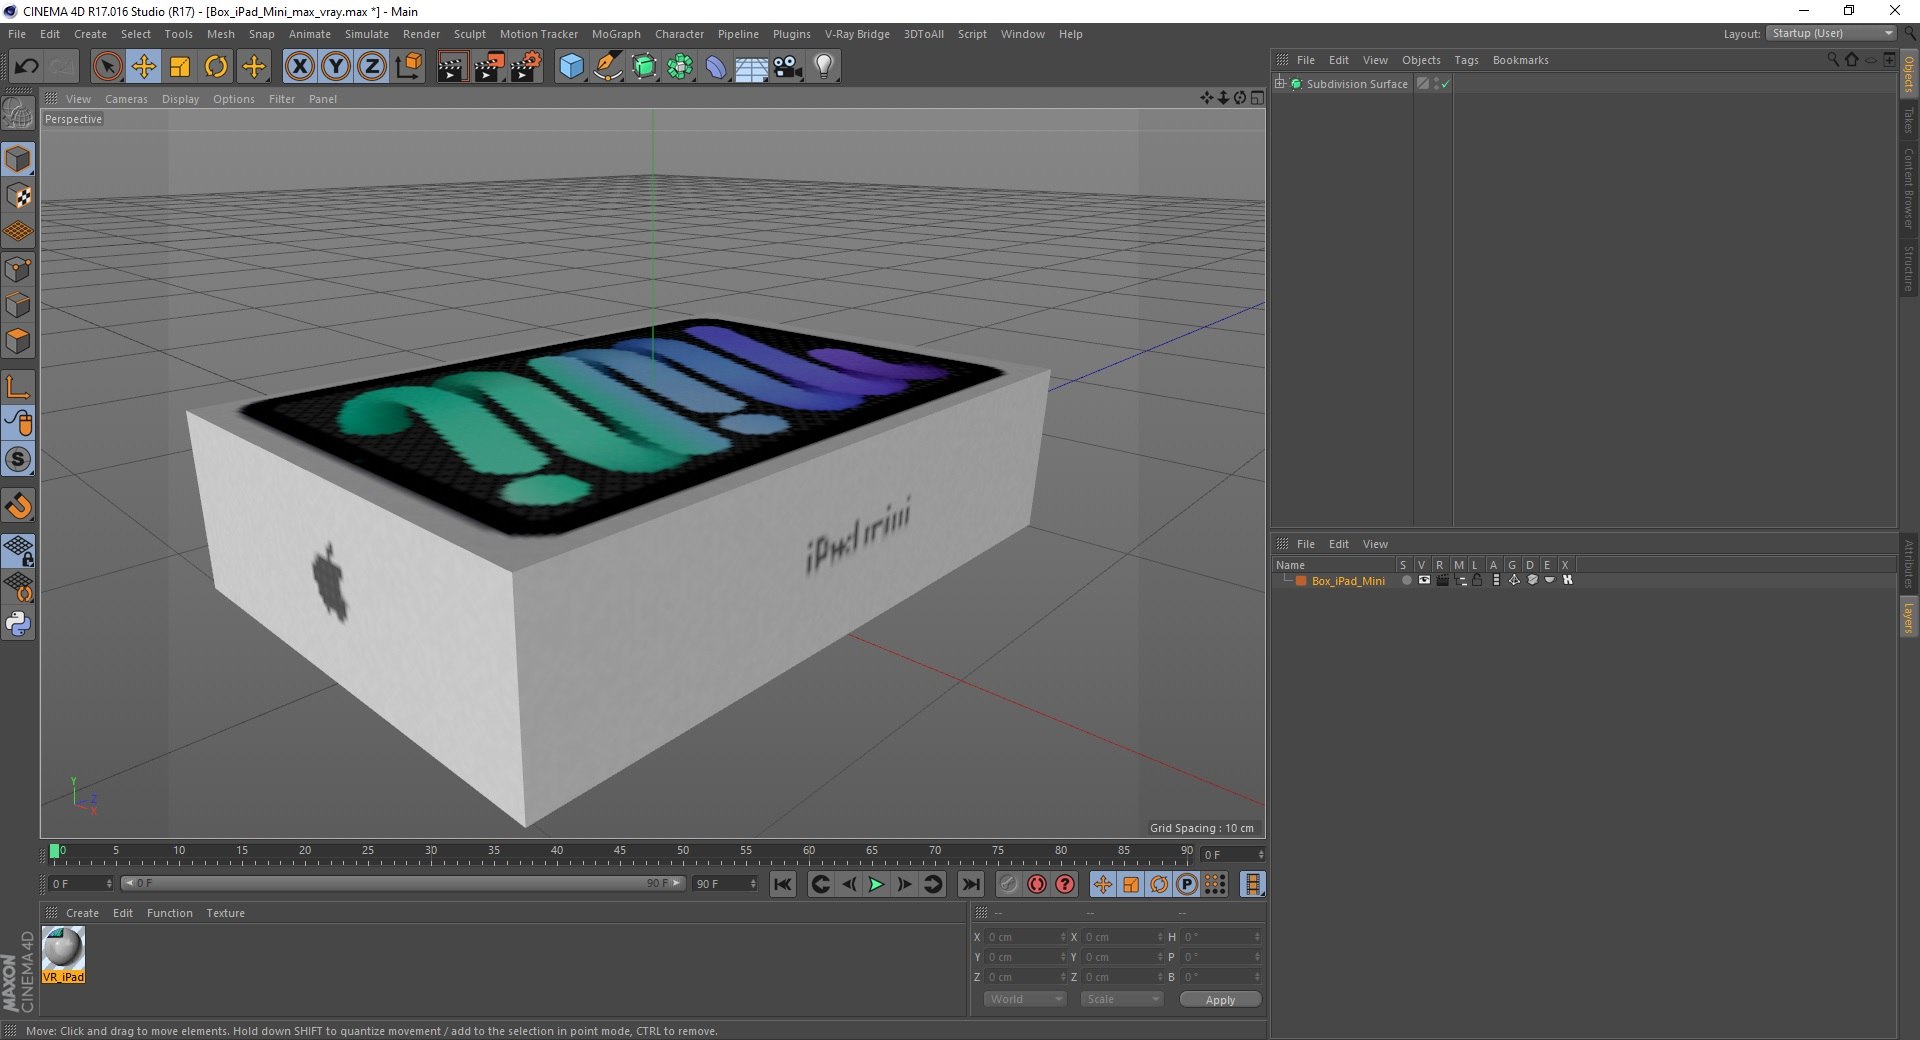
Task: Toggle Parameter P keyframe recording
Action: pos(1186,884)
